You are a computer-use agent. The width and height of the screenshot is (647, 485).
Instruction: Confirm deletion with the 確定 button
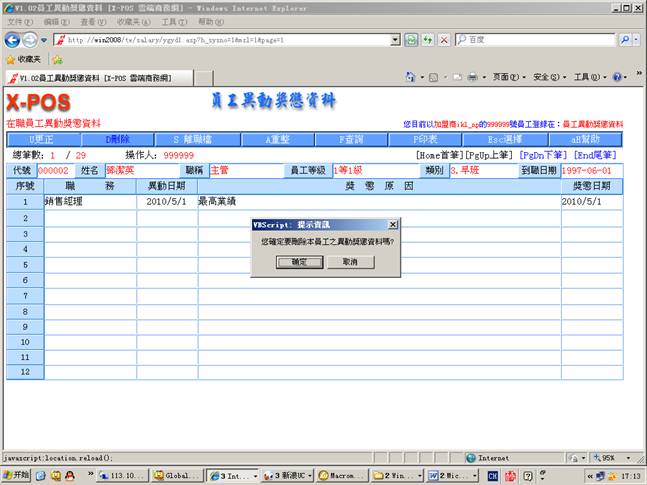[300, 261]
